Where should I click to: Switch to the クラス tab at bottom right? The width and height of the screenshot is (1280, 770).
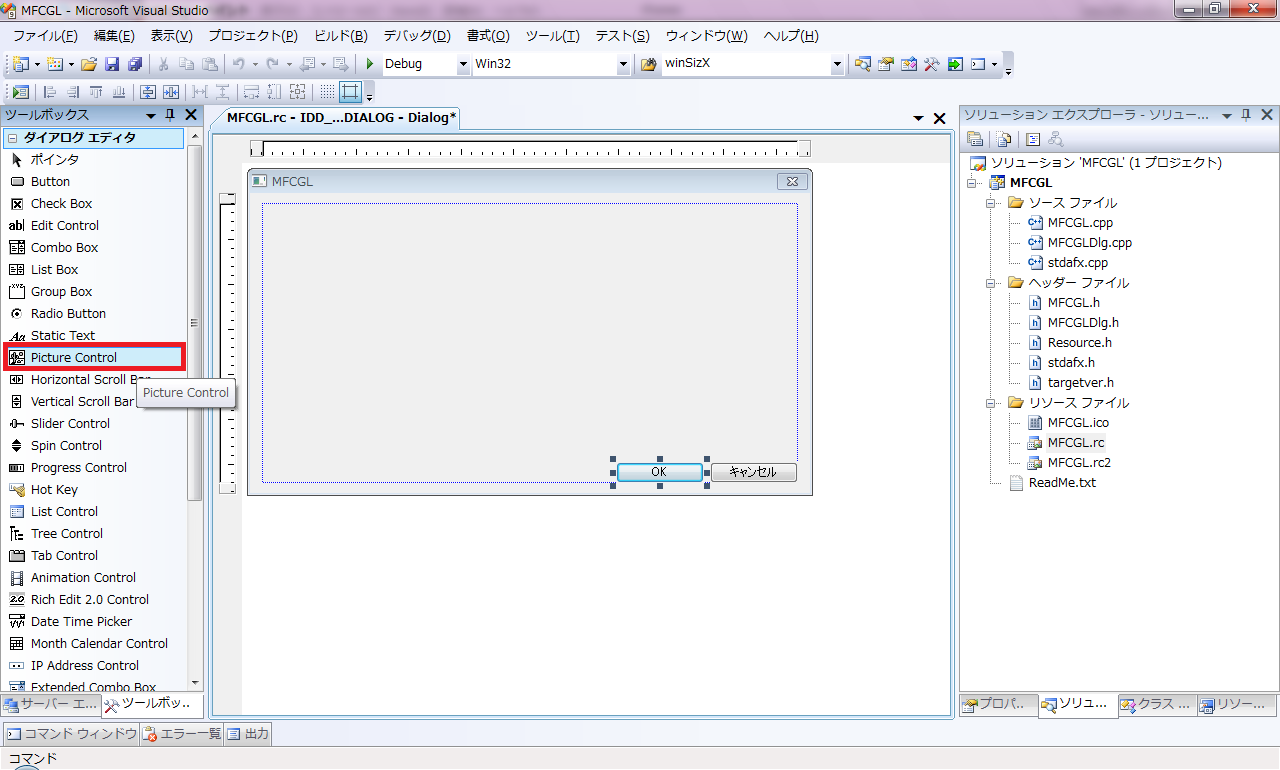1156,705
